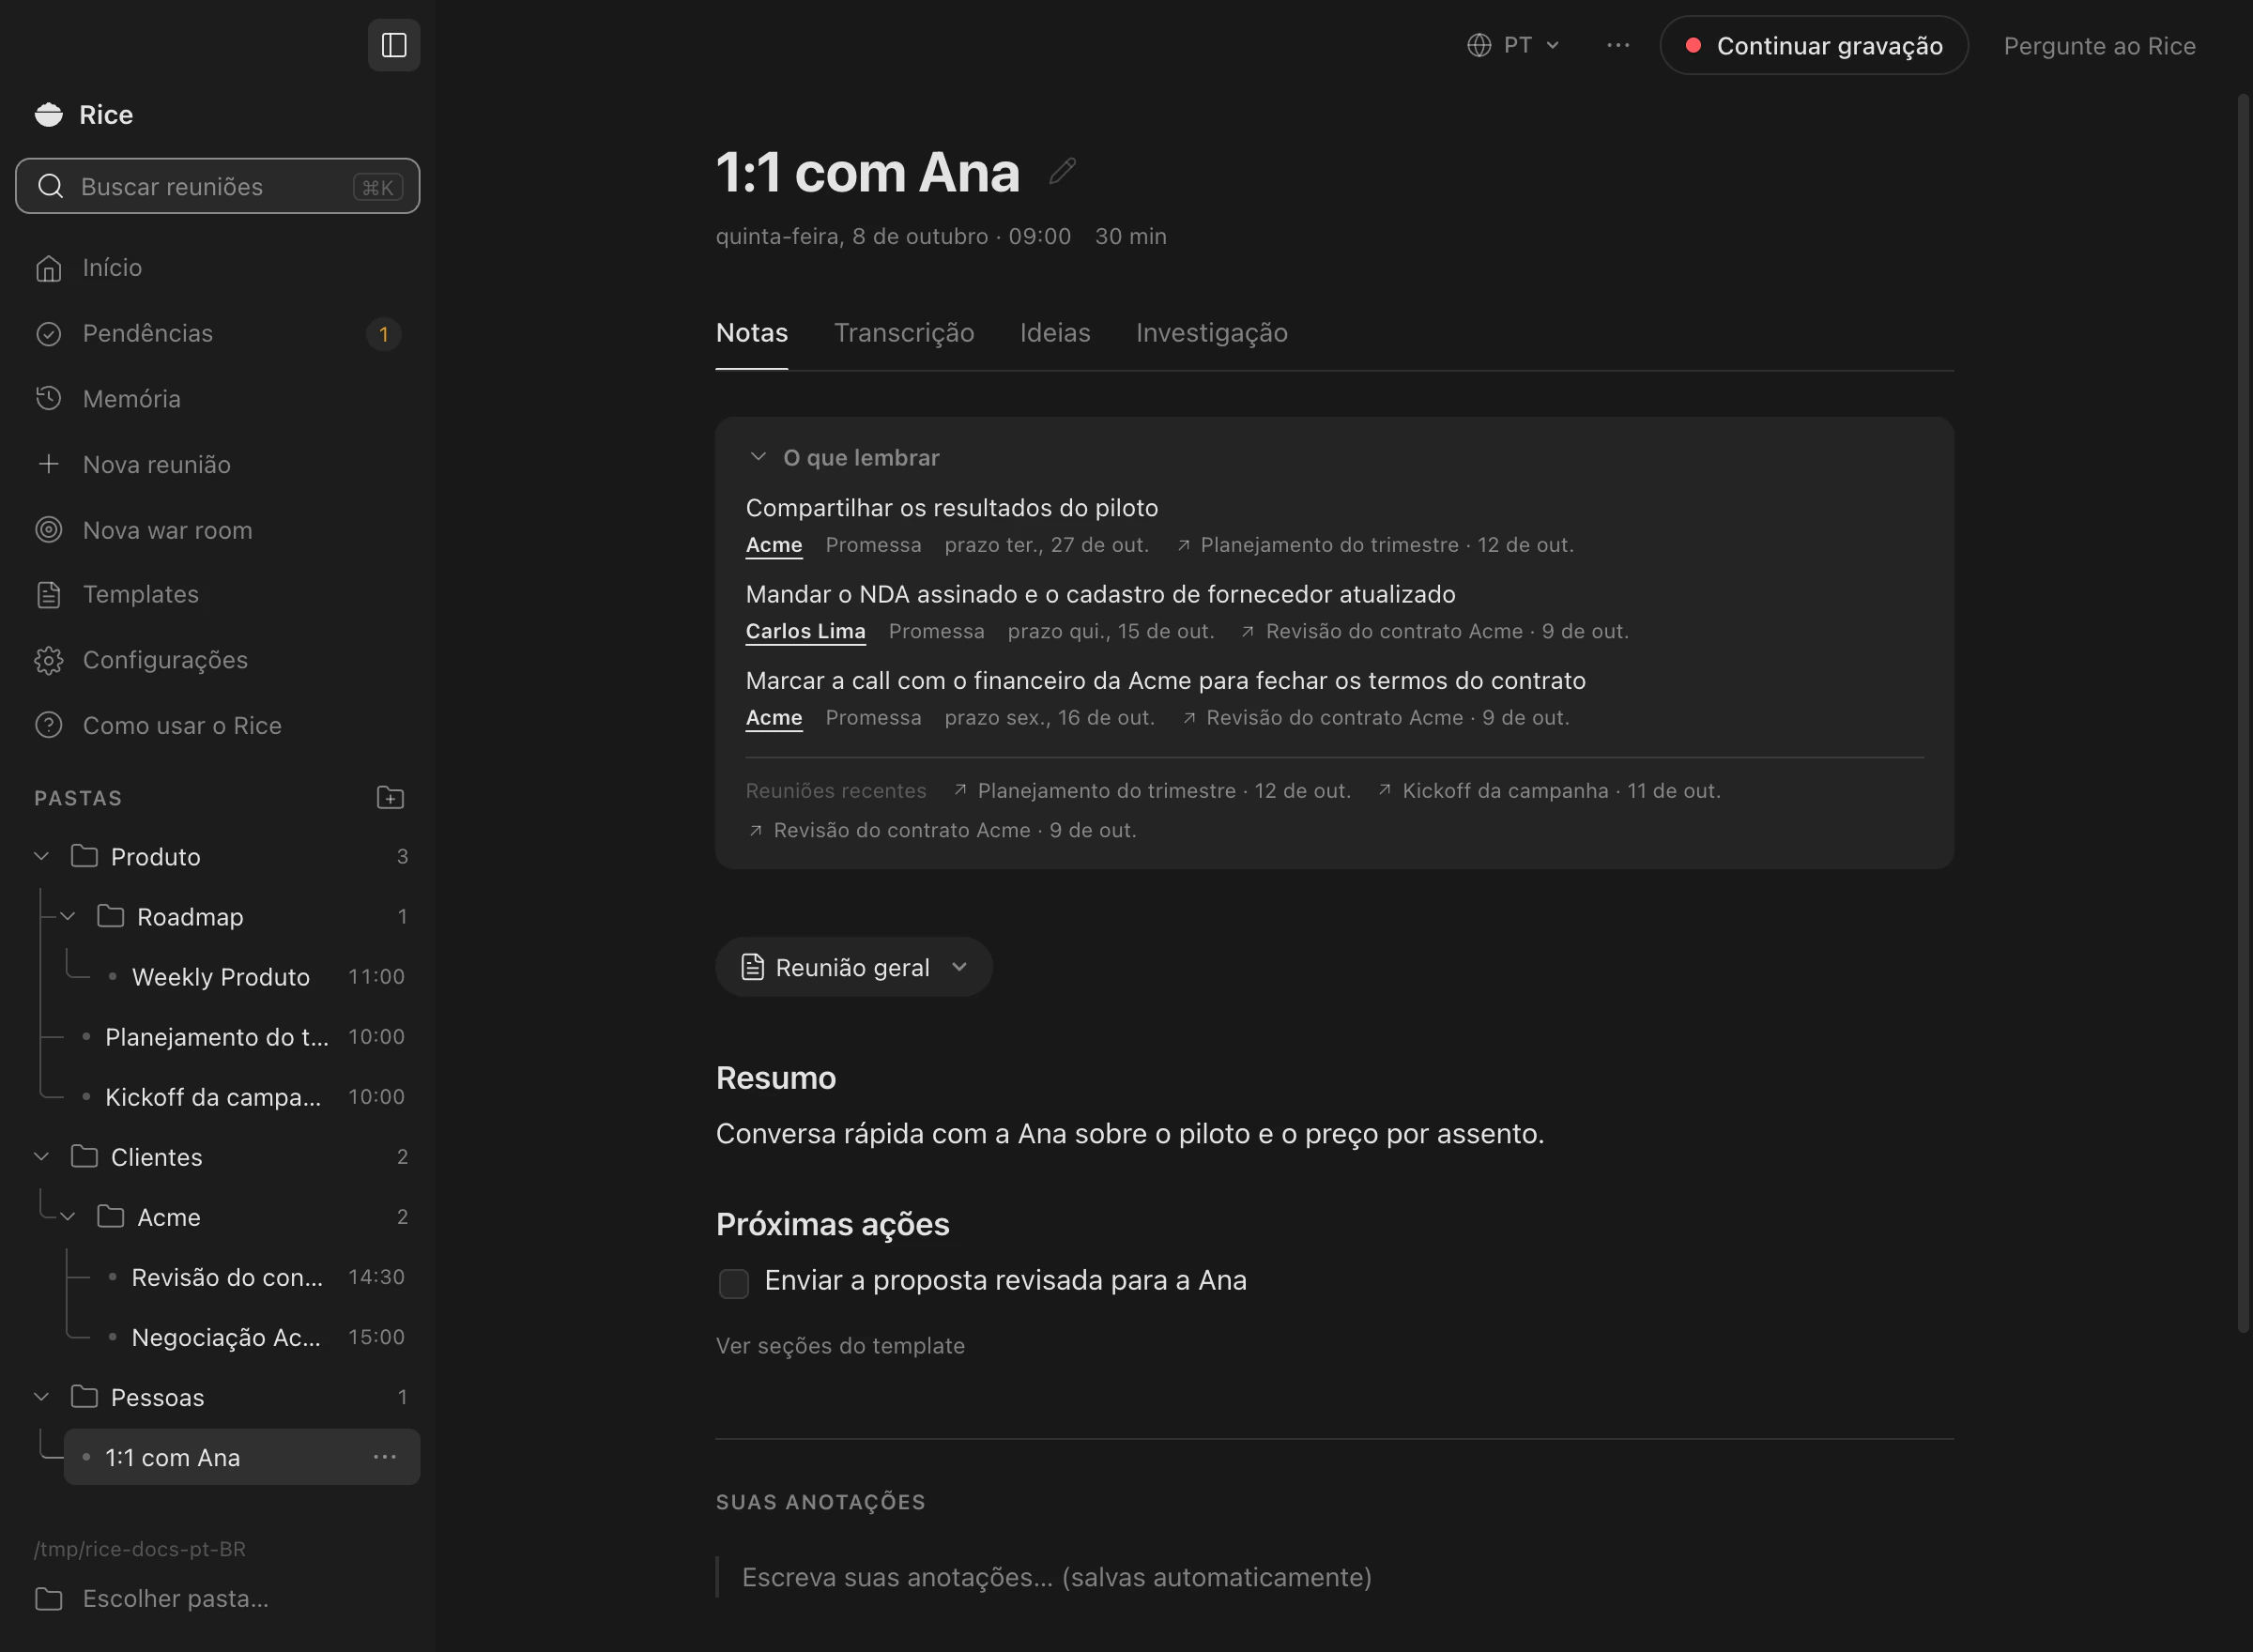Switch to the Investigação tab

tap(1212, 333)
